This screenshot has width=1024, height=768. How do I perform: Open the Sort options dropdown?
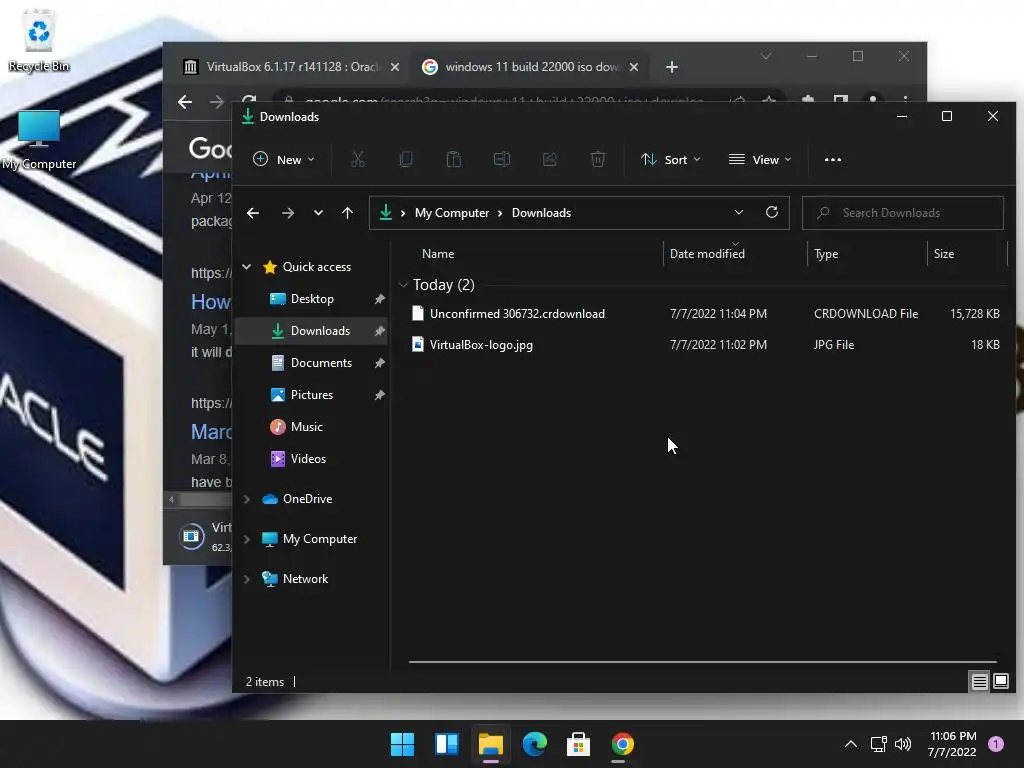click(x=671, y=159)
